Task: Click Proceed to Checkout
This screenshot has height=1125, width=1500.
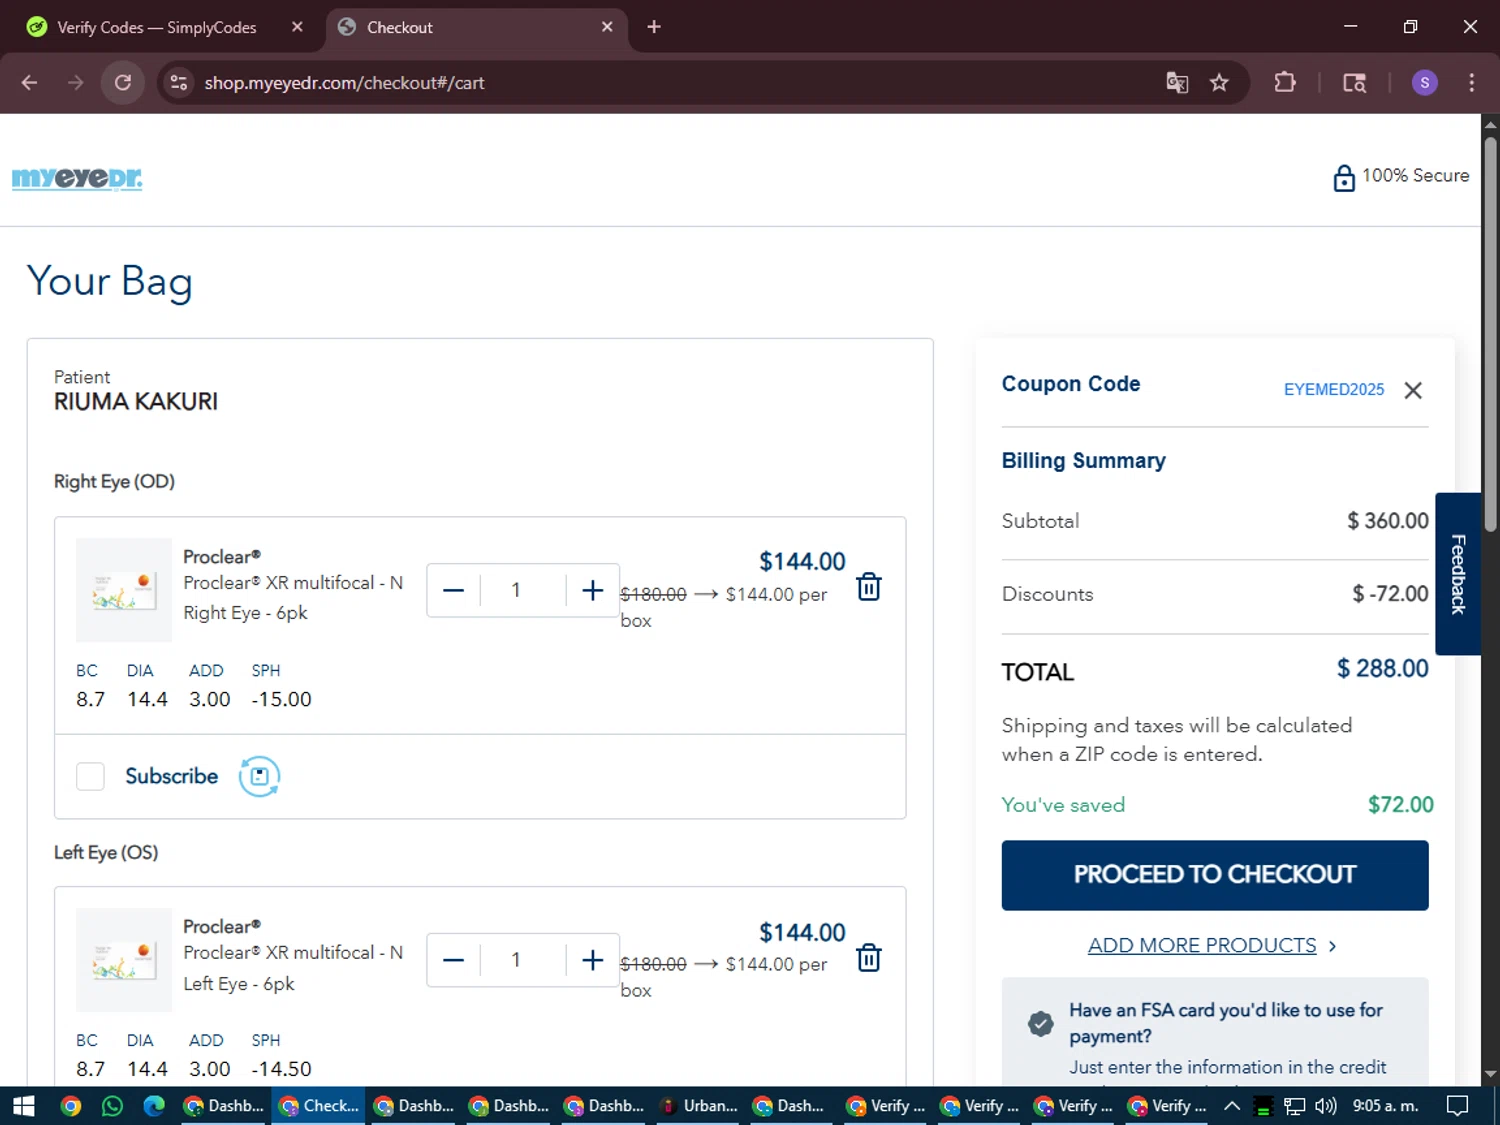Action: point(1215,875)
